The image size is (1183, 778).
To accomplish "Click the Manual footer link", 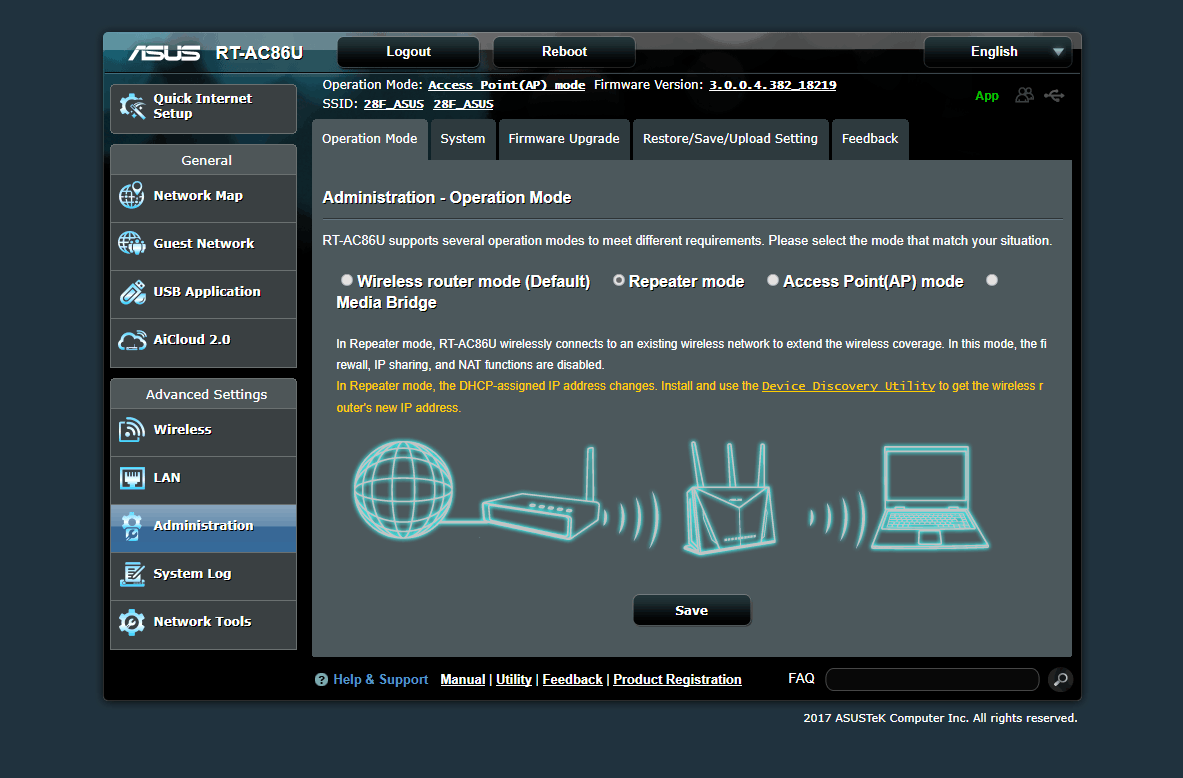I will 462,680.
